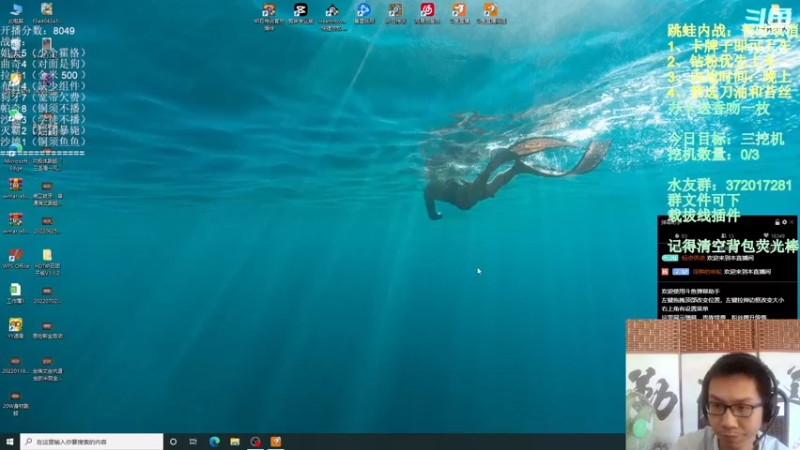Close the danmaku assistant panel
Image resolution: width=800 pixels, height=450 pixels.
[x=792, y=222]
